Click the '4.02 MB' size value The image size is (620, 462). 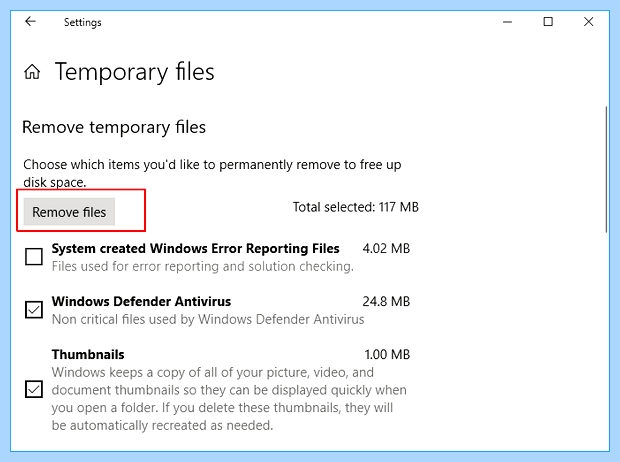[x=386, y=248]
